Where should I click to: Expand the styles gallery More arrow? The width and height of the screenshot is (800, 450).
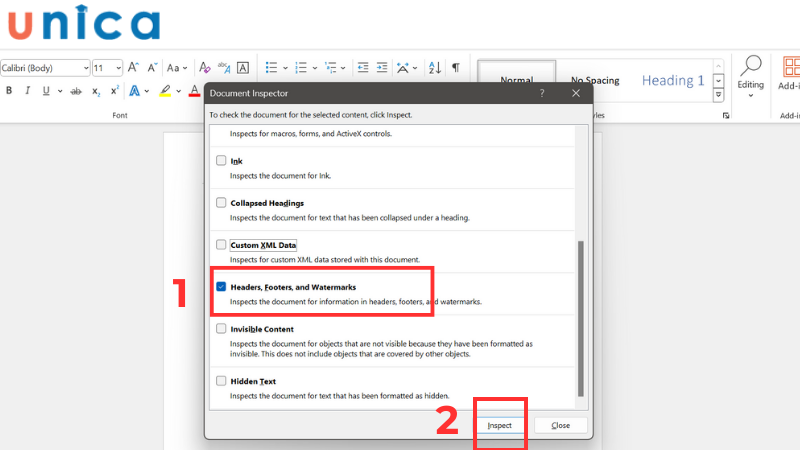point(718,95)
